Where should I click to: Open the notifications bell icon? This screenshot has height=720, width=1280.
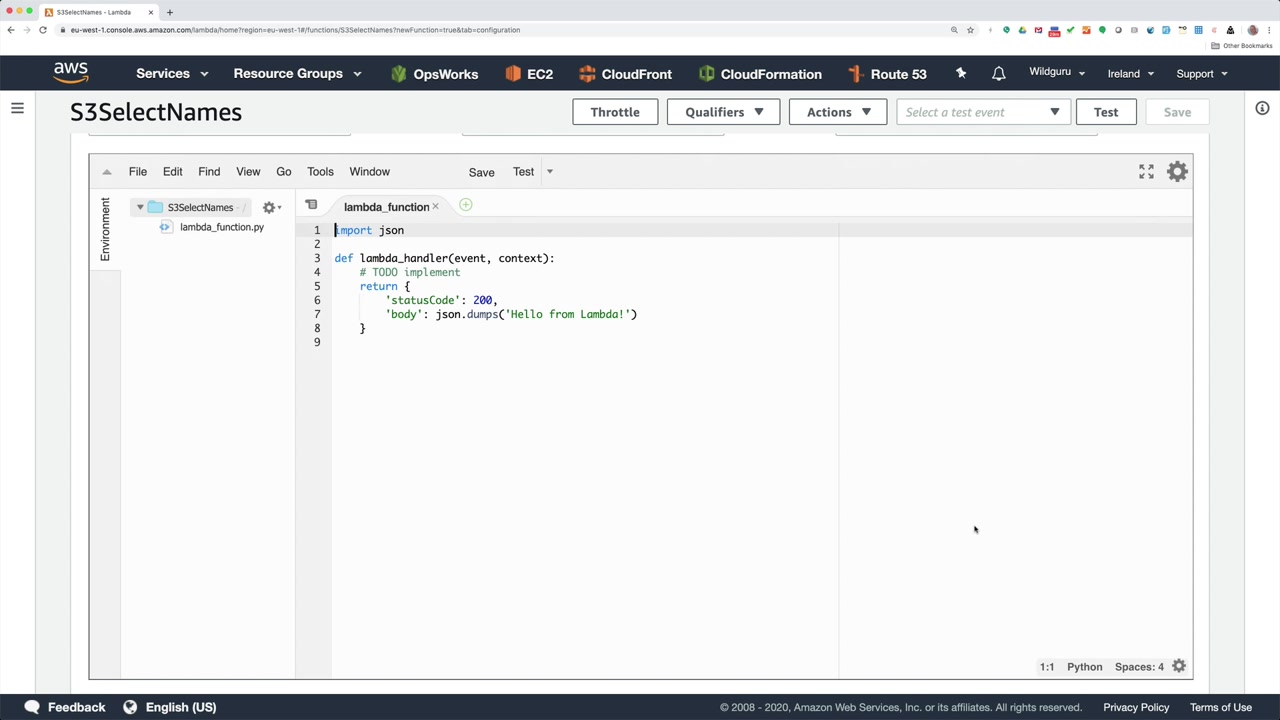(998, 74)
